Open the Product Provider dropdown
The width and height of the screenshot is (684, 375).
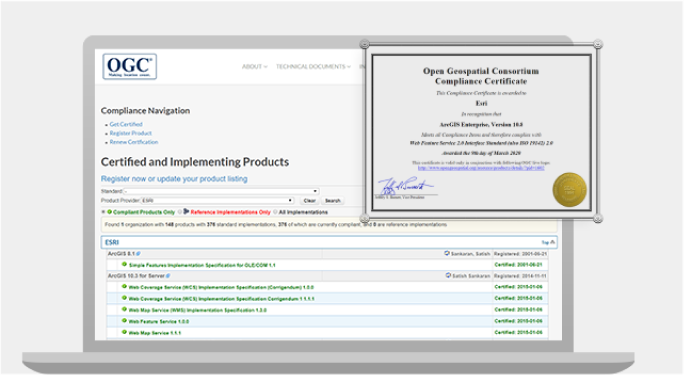point(217,201)
